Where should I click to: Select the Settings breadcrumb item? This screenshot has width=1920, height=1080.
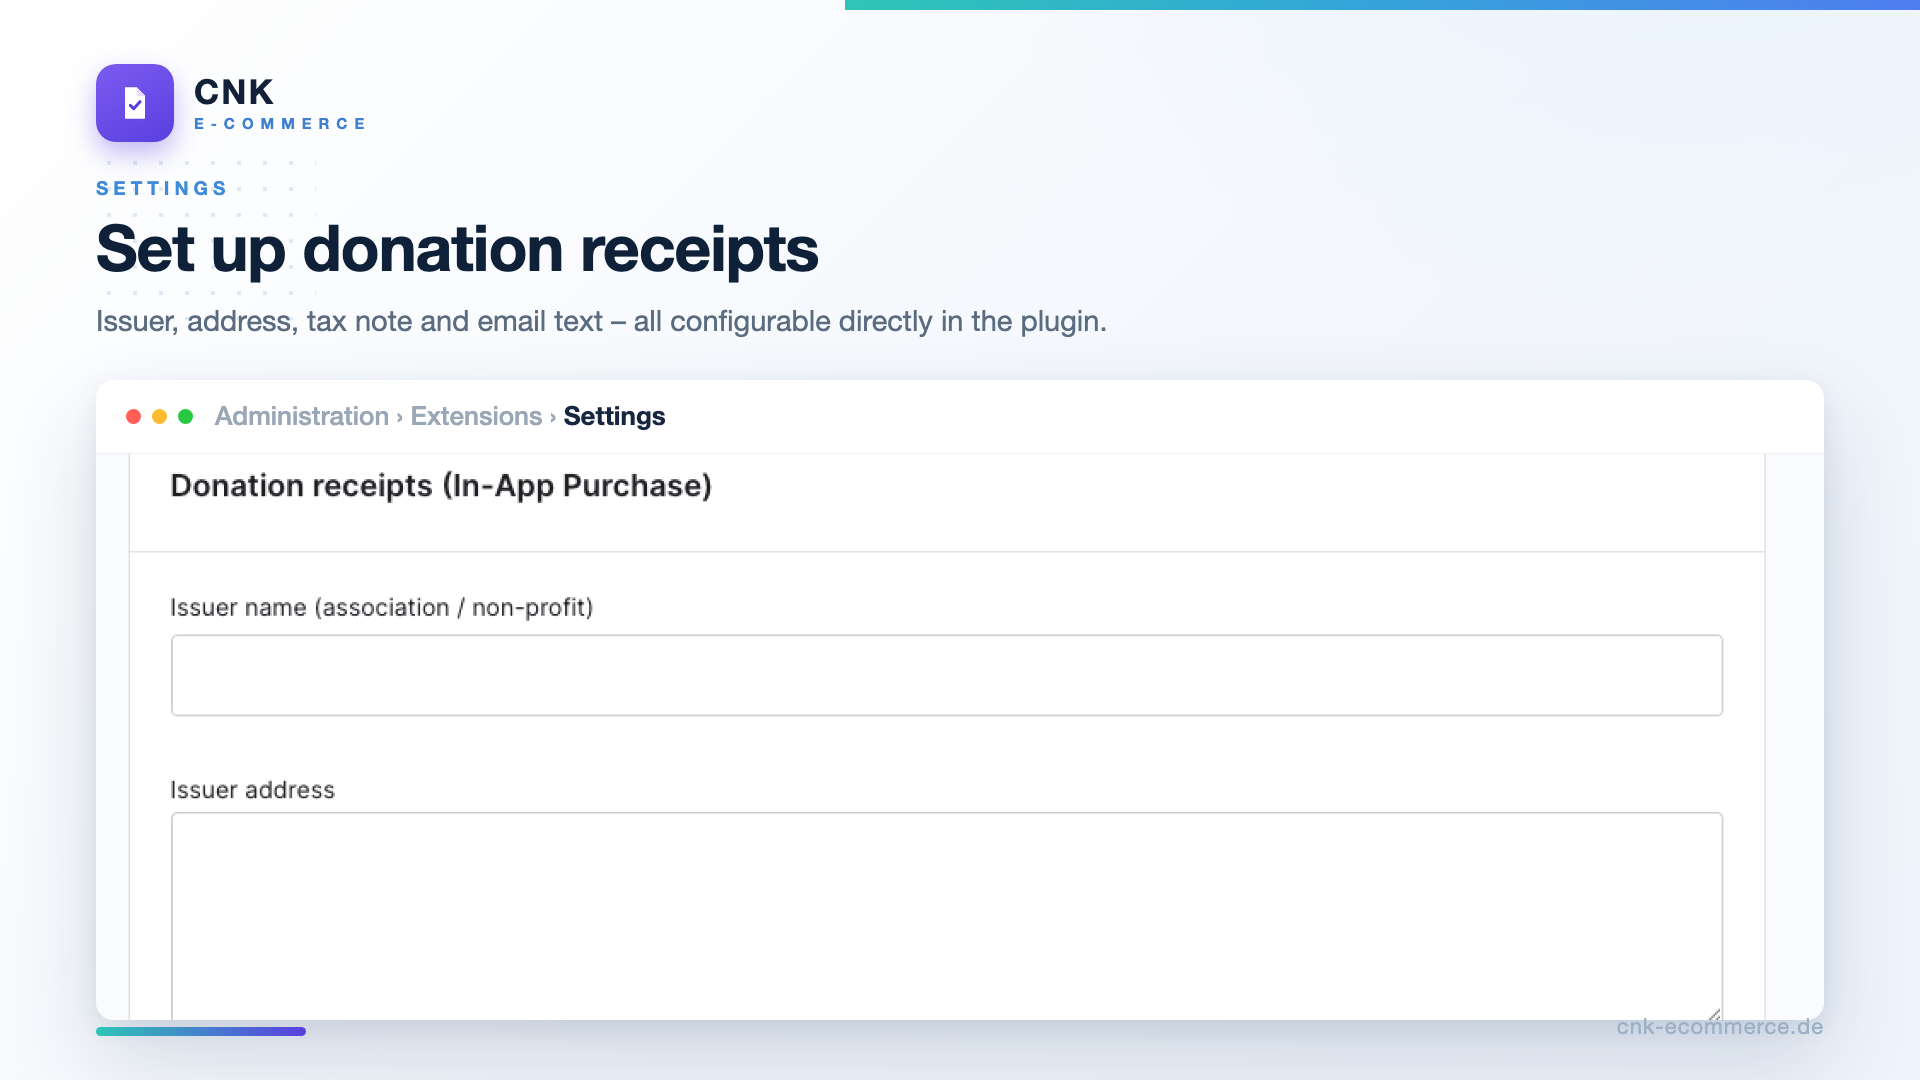pyautogui.click(x=614, y=416)
